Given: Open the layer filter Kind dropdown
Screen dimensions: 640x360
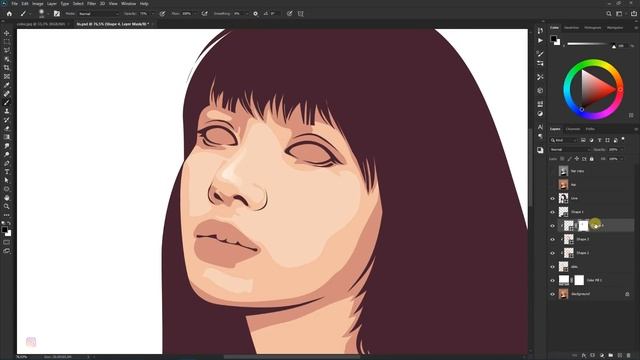Looking at the screenshot, I should click(564, 140).
